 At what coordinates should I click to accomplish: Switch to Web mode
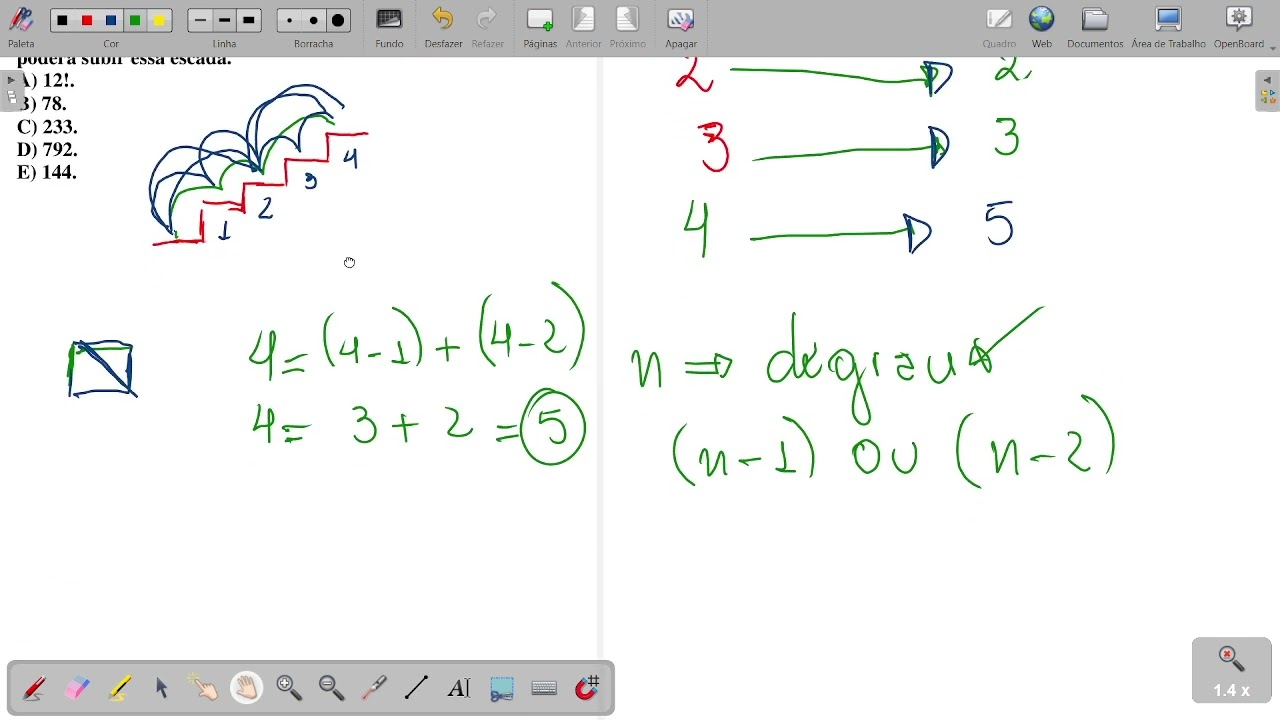coord(1042,26)
